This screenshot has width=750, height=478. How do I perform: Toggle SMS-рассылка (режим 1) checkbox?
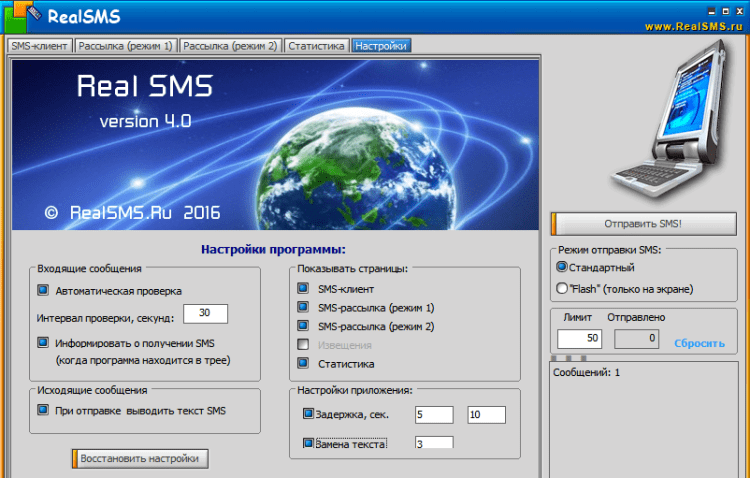[x=303, y=307]
